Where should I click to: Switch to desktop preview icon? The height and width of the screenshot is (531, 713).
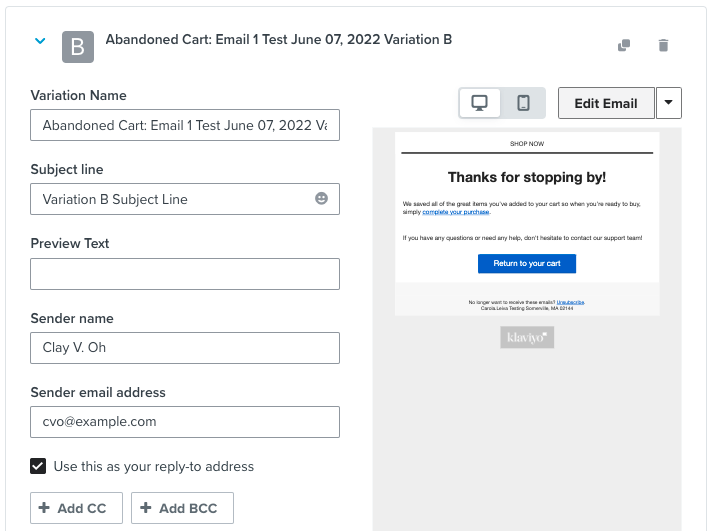click(x=480, y=103)
